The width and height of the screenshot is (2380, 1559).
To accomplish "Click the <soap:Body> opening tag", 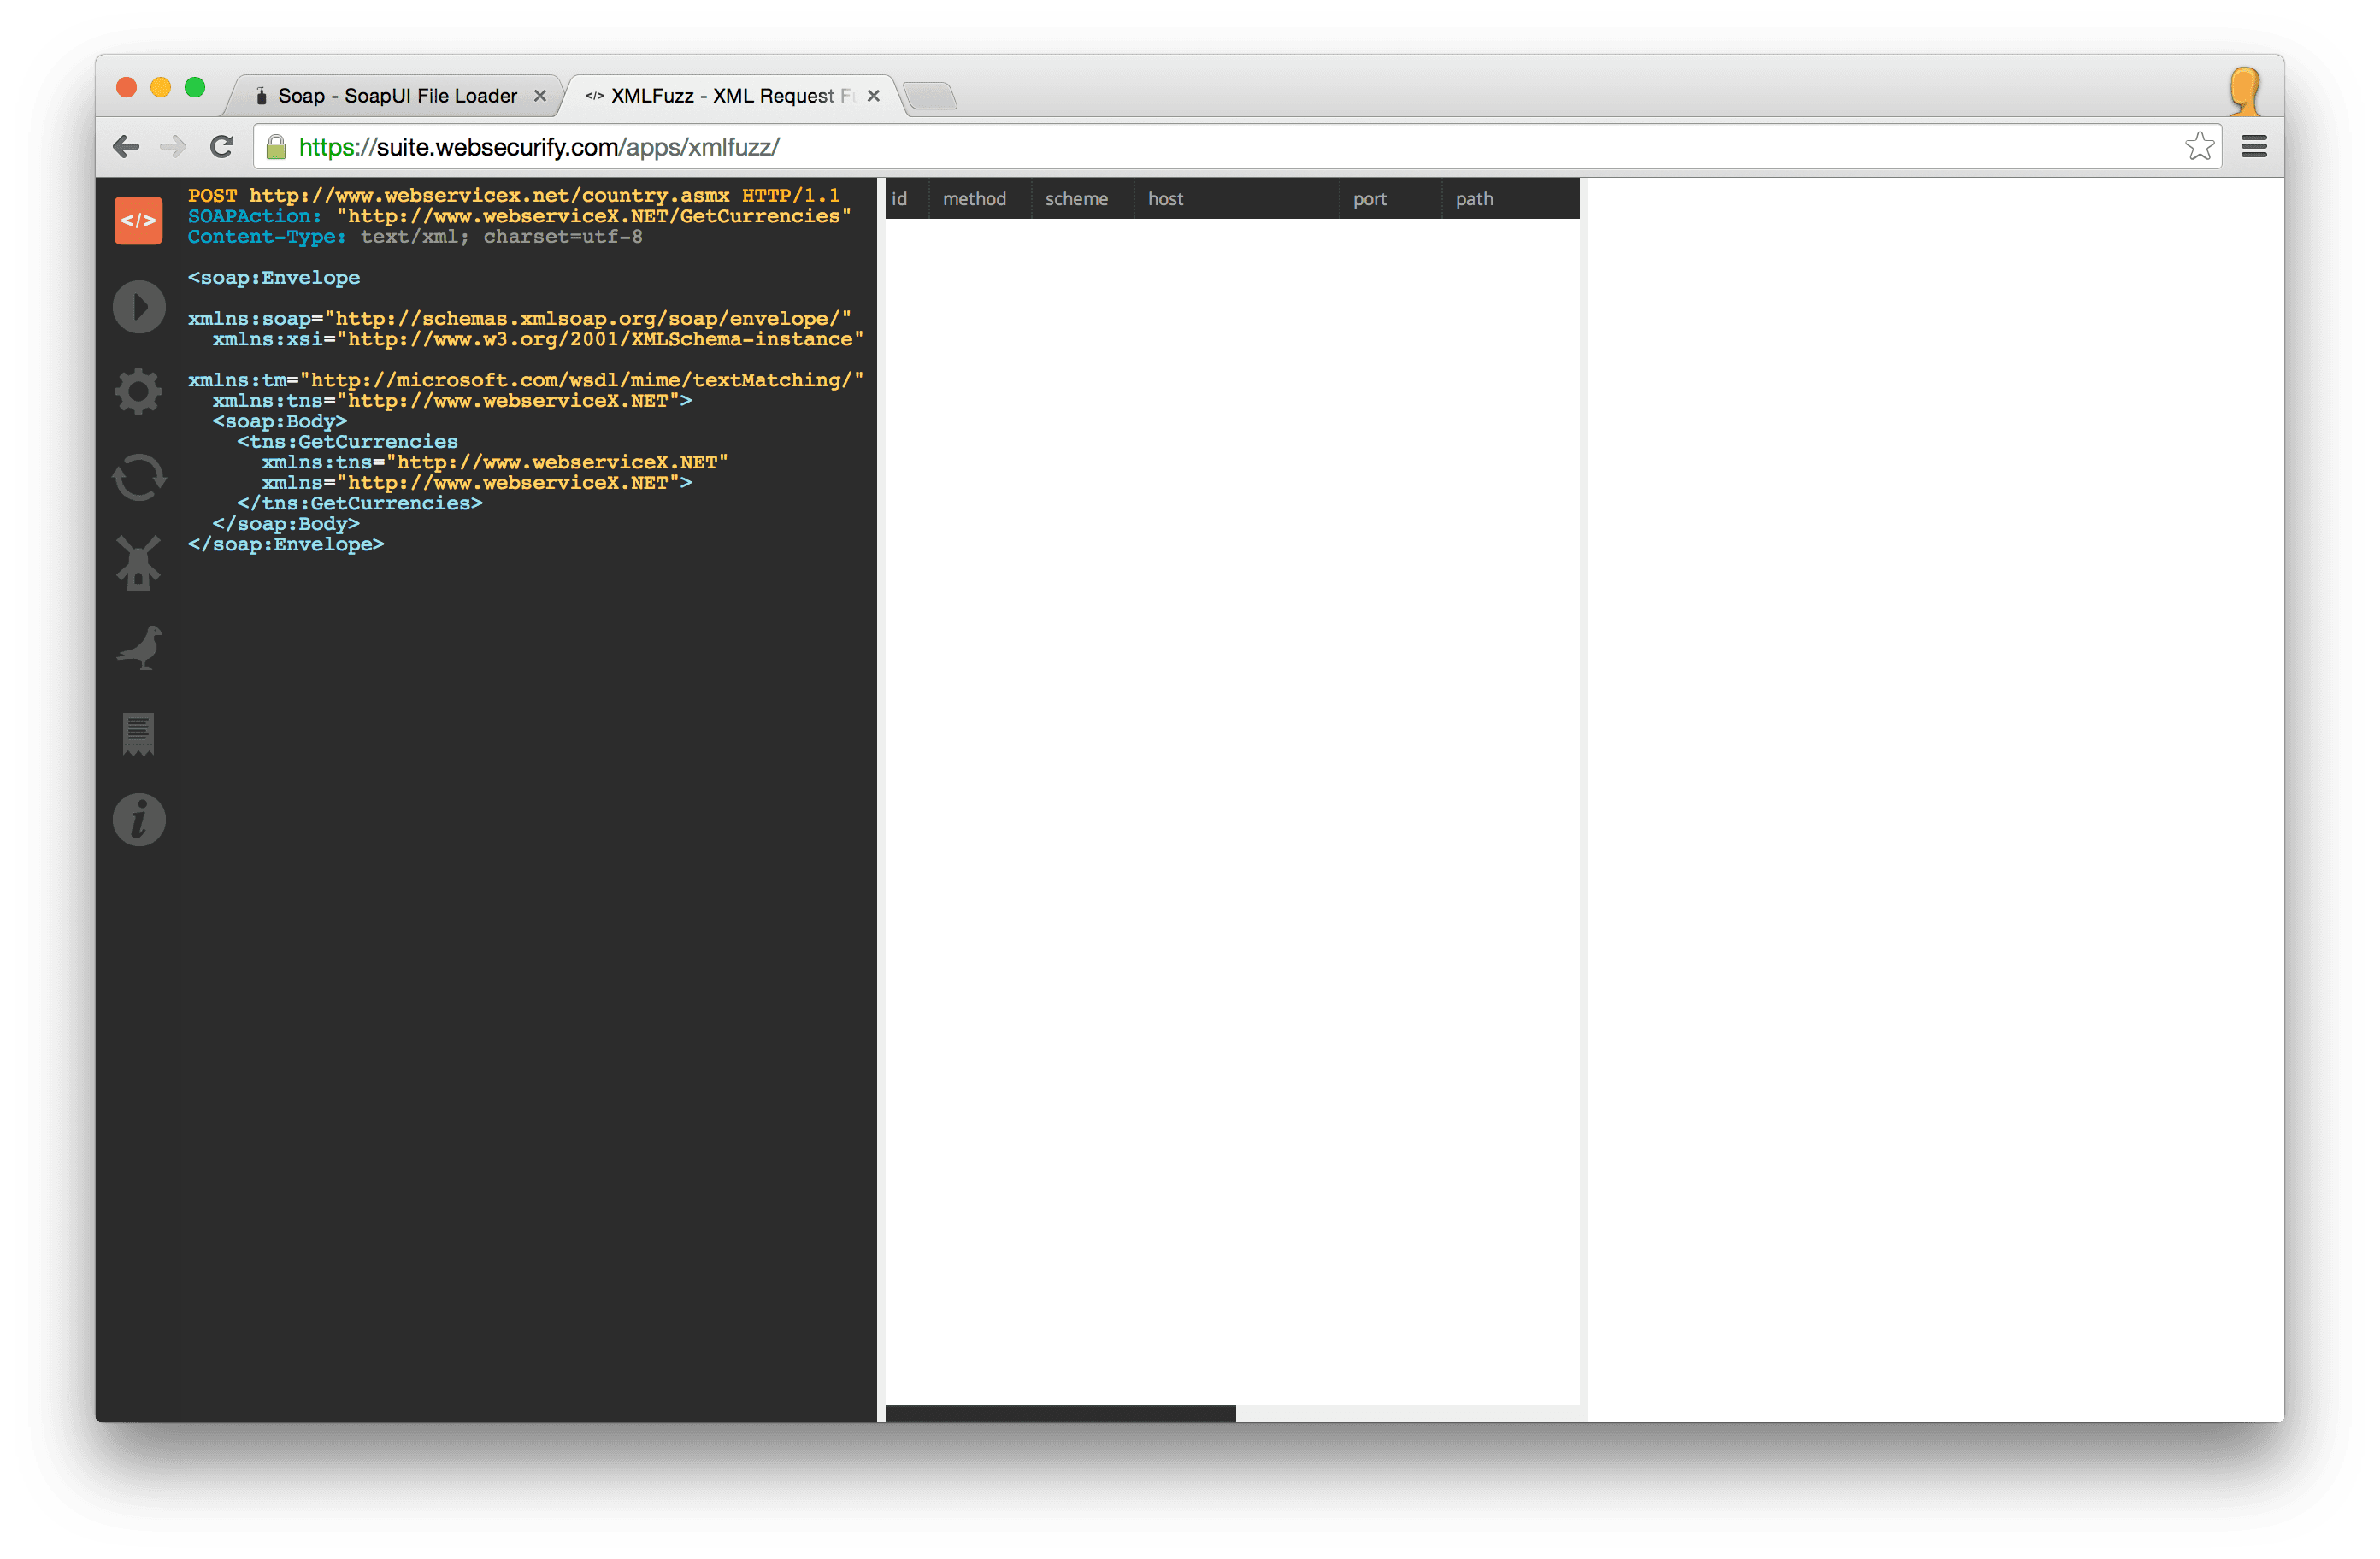I will [x=280, y=421].
